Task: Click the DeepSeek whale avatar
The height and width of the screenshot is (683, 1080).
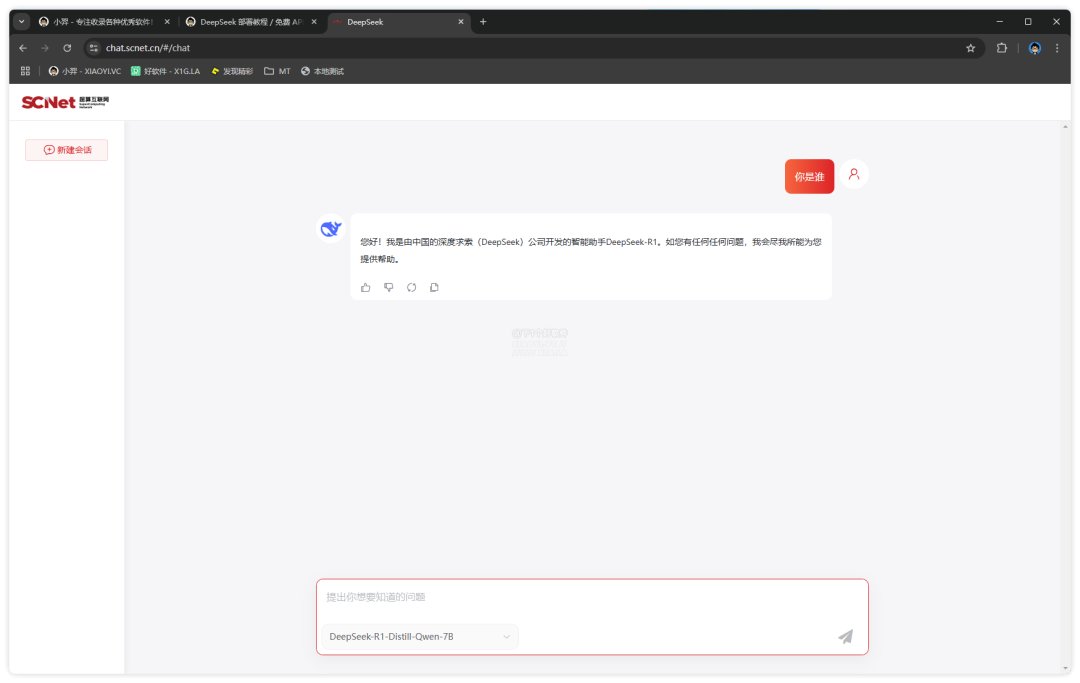Action: pos(331,229)
